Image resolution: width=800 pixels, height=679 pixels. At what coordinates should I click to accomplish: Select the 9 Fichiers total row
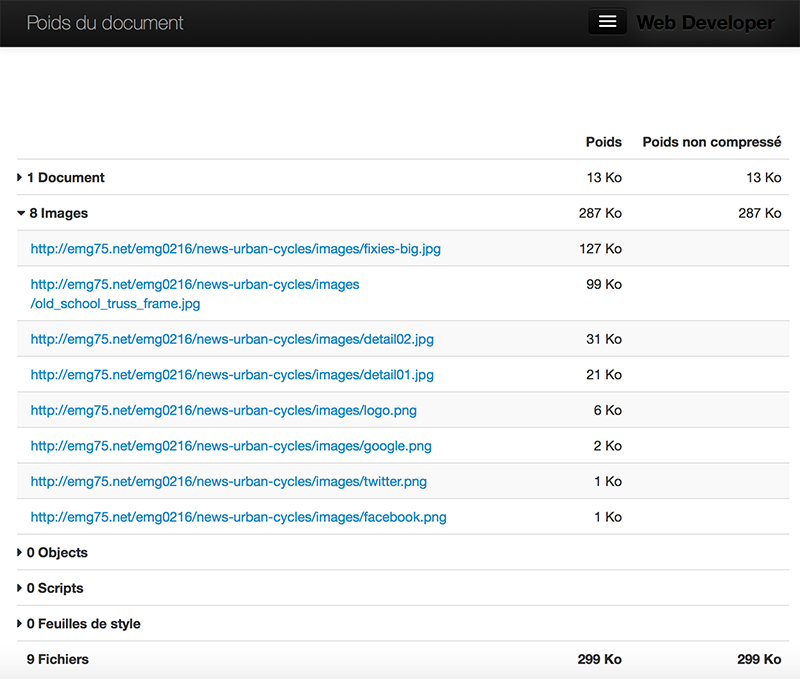[403, 660]
